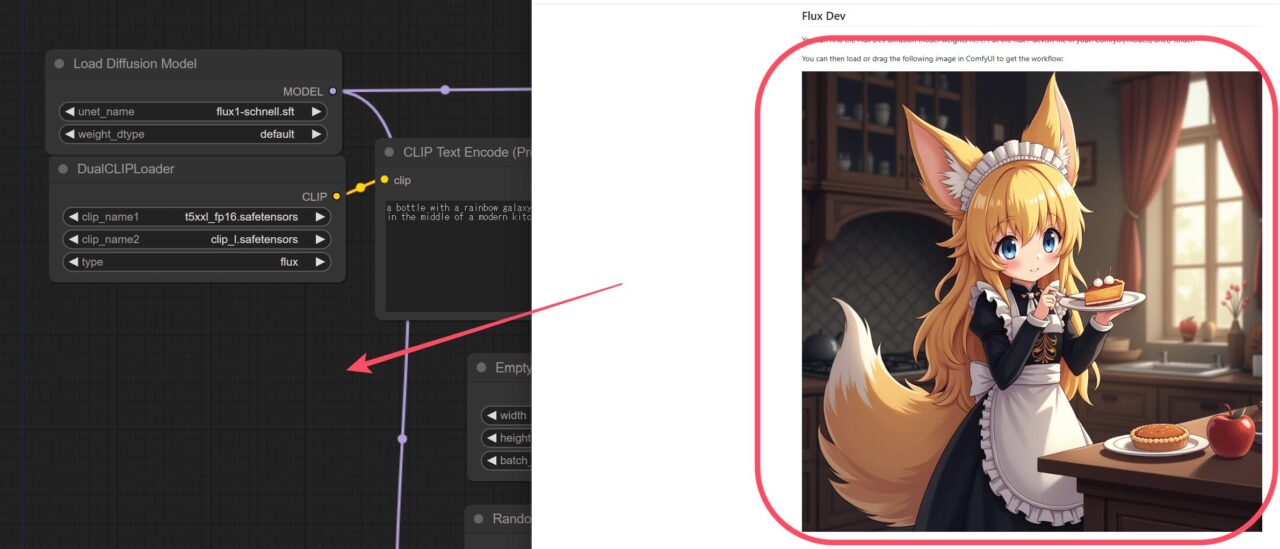Click the fox-girl maid workflow image
The image size is (1280, 549).
pos(1031,301)
